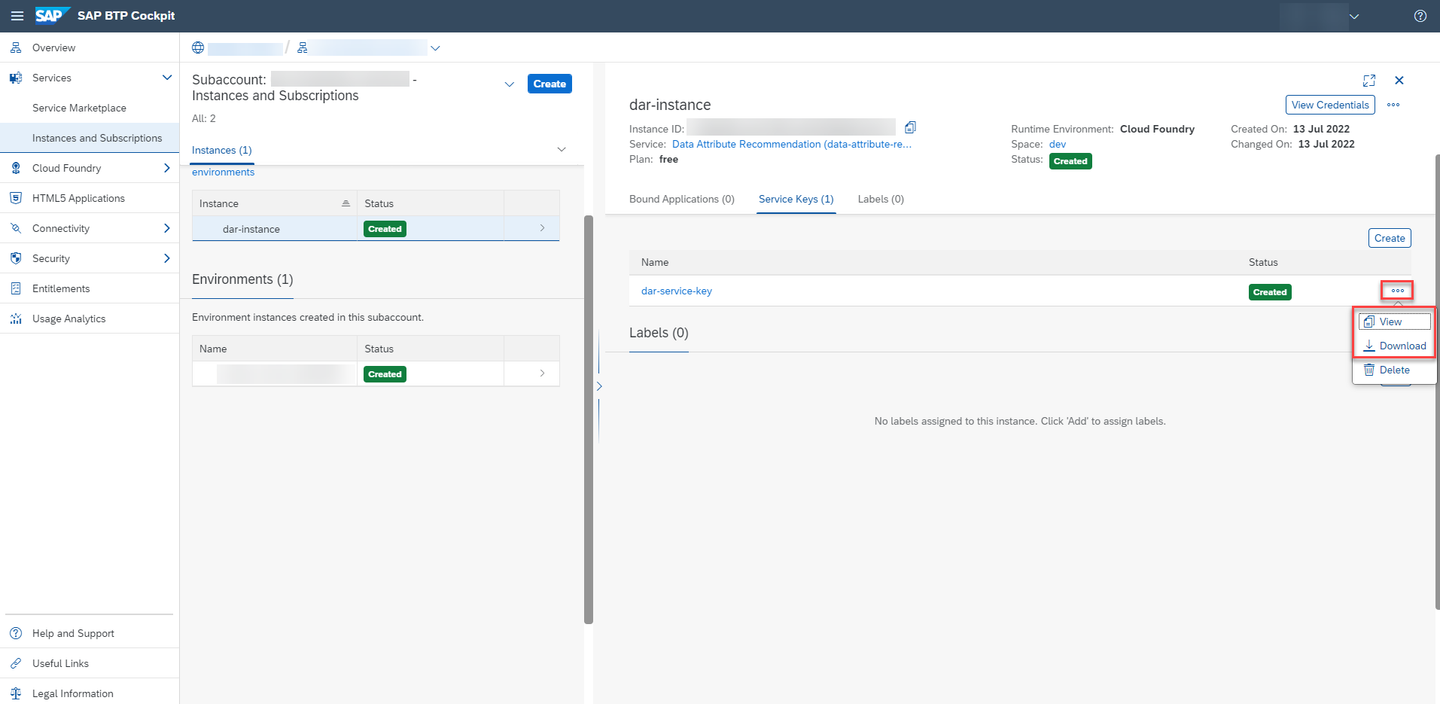Image resolution: width=1440 pixels, height=704 pixels.
Task: Collapse the Instances section chevron
Action: pyautogui.click(x=561, y=149)
